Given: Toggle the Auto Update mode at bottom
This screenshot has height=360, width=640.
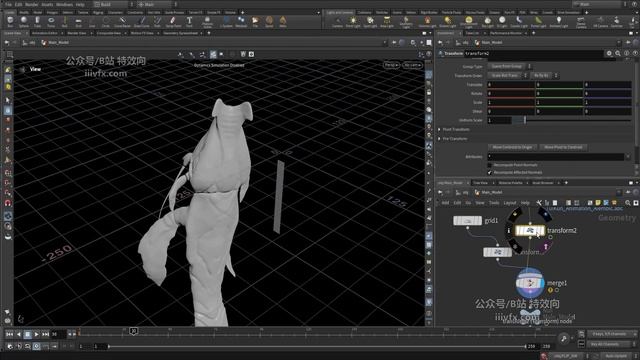Looking at the screenshot, I should tap(616, 356).
